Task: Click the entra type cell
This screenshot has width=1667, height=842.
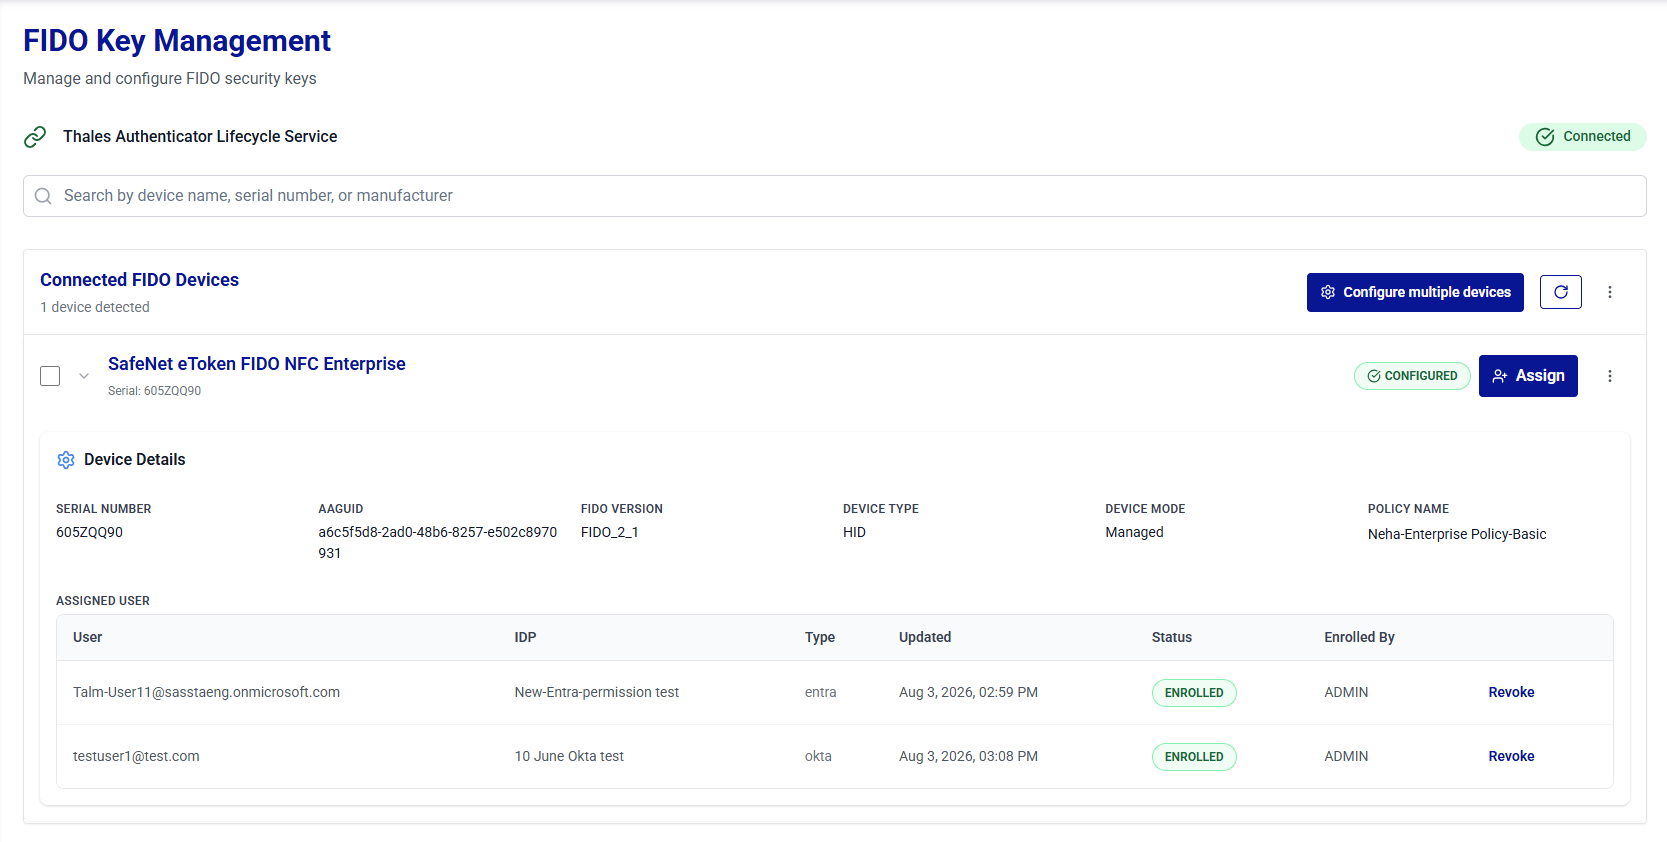Action: [x=821, y=692]
